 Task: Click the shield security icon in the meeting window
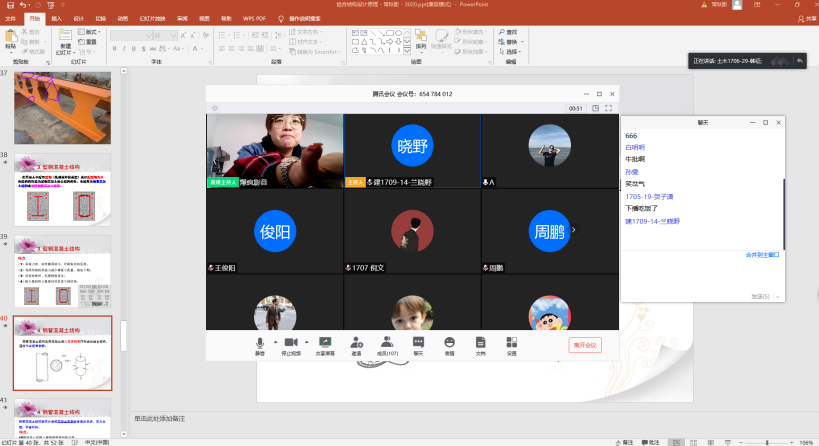tap(214, 108)
